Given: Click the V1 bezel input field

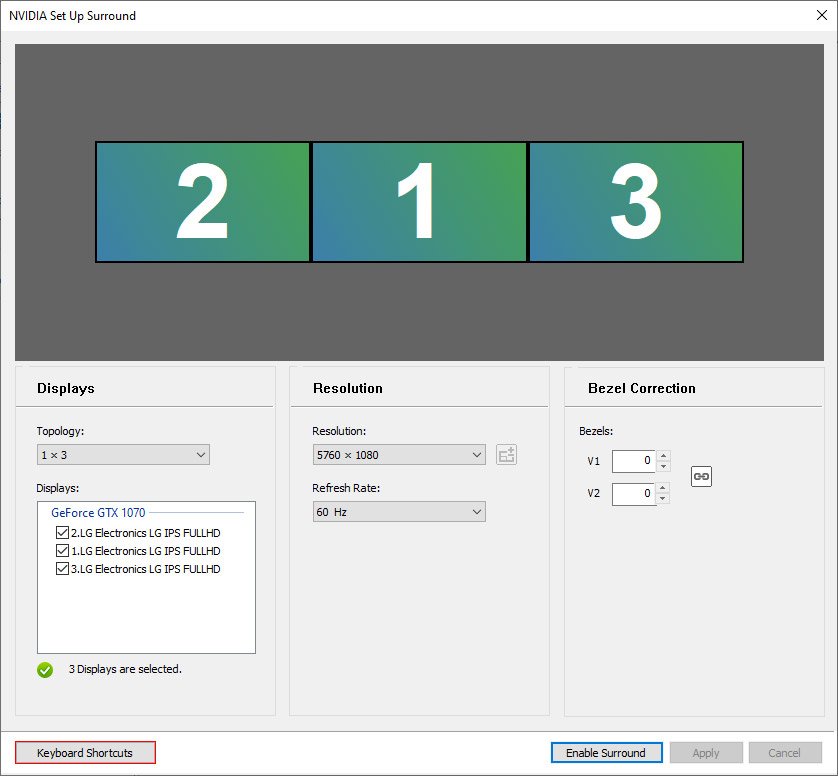Looking at the screenshot, I should [x=633, y=461].
